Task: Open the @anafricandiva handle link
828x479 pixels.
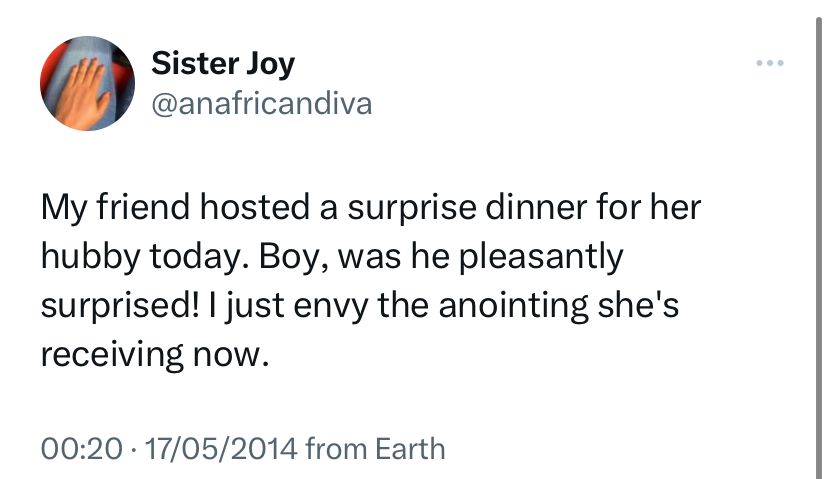Action: click(261, 104)
